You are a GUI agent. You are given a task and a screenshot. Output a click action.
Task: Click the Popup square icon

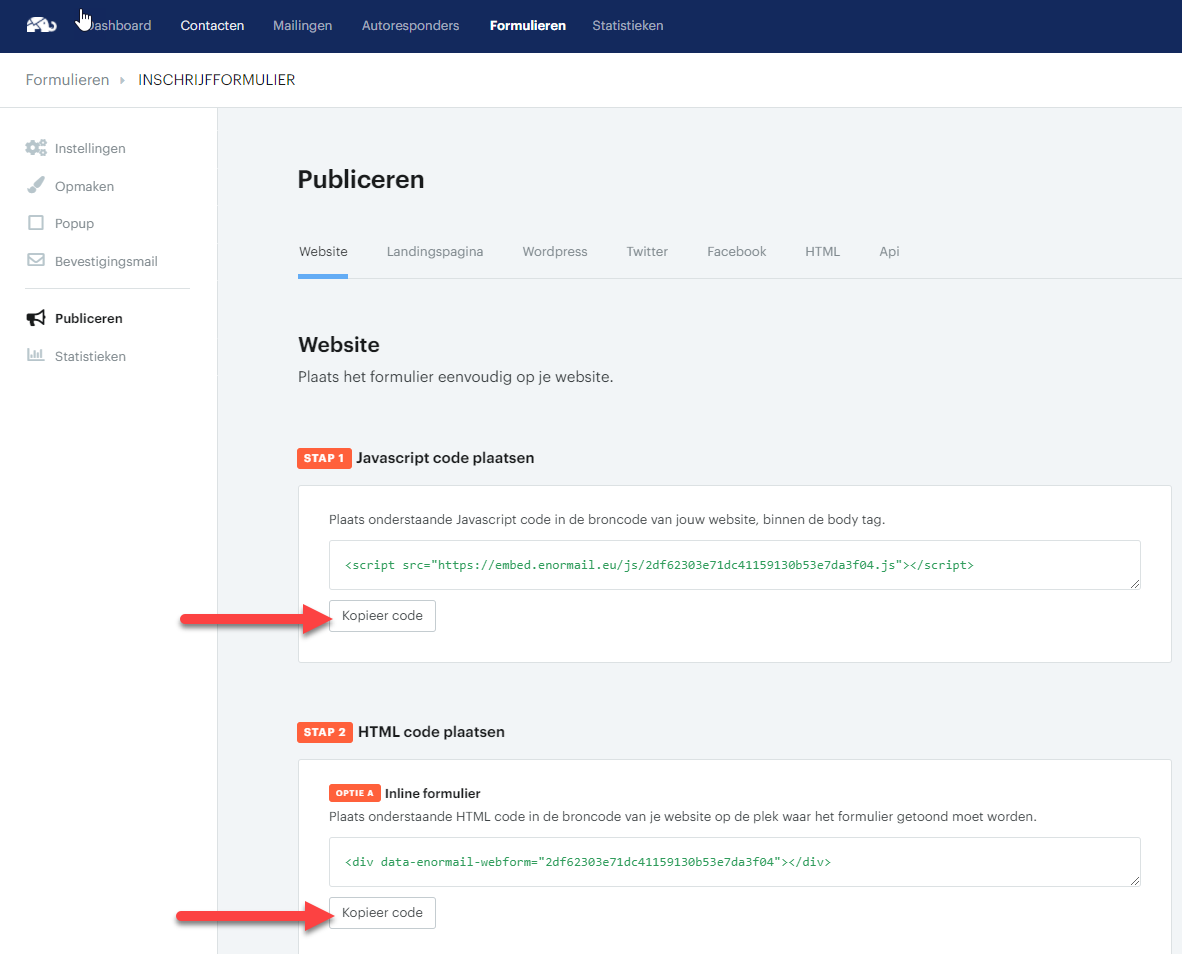pos(35,223)
